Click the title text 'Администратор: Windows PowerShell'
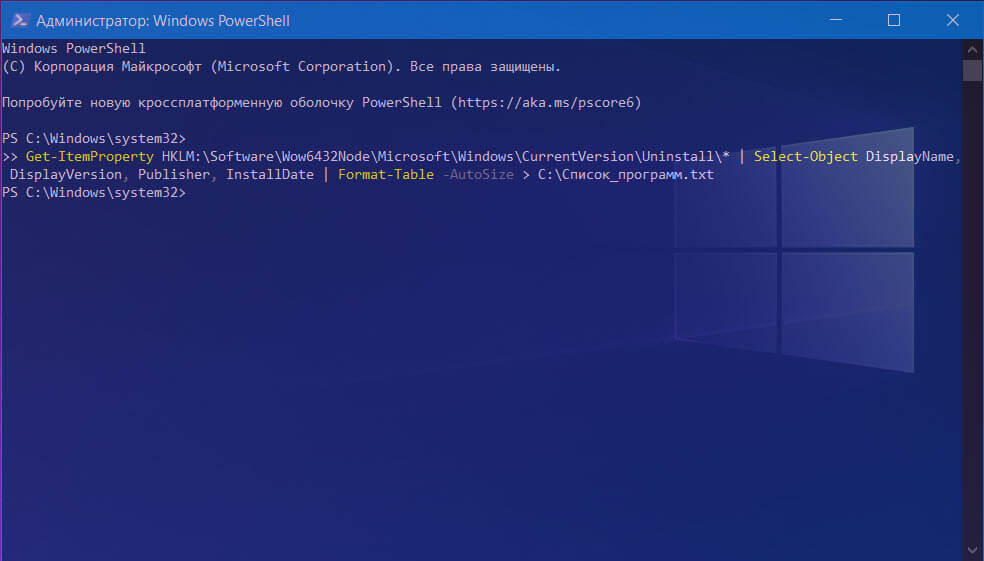Viewport: 984px width, 561px height. tap(163, 21)
